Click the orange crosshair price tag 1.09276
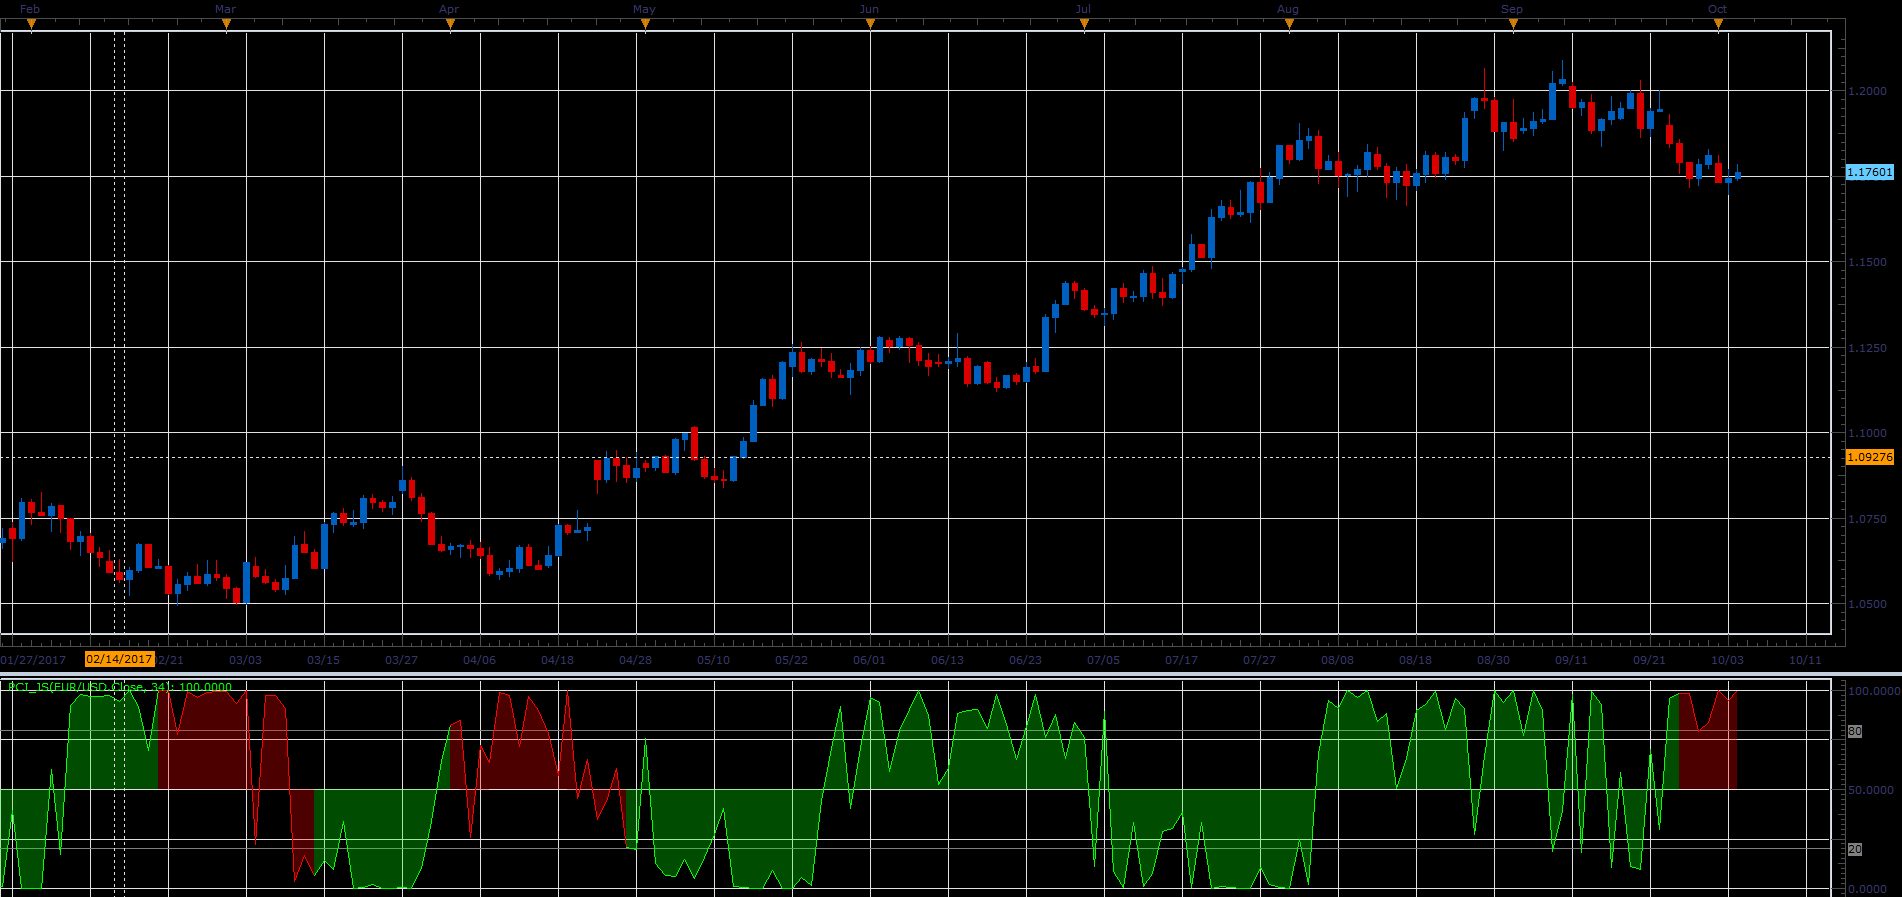The width and height of the screenshot is (1902, 897). (x=1870, y=457)
